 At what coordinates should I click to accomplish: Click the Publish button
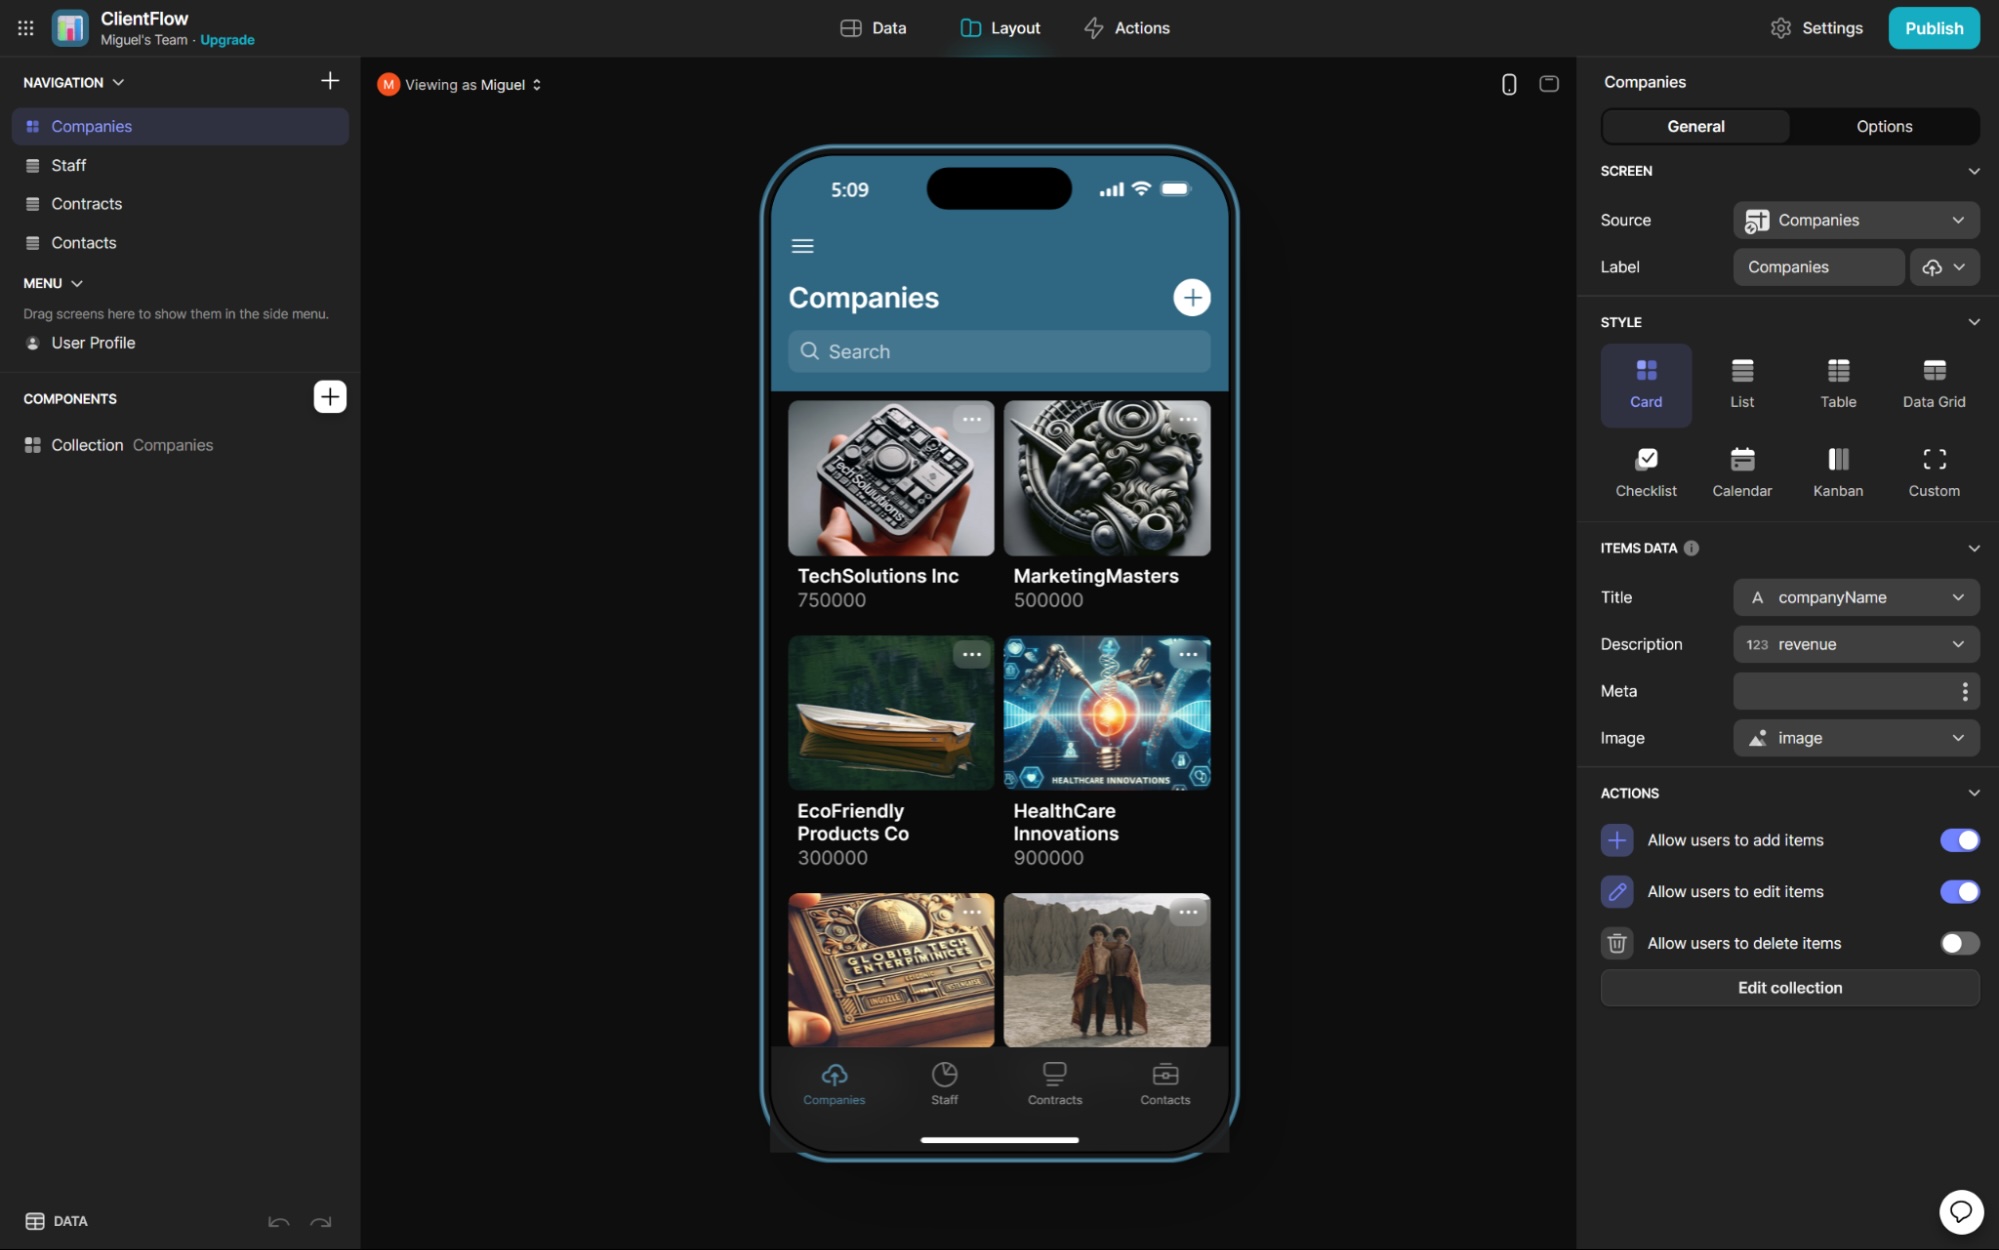1932,27
